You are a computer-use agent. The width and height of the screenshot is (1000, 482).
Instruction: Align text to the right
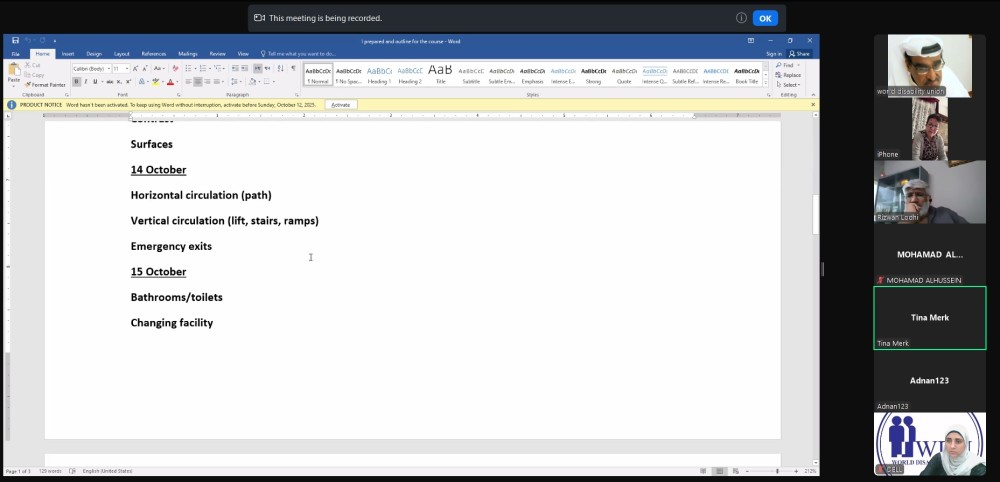point(207,82)
